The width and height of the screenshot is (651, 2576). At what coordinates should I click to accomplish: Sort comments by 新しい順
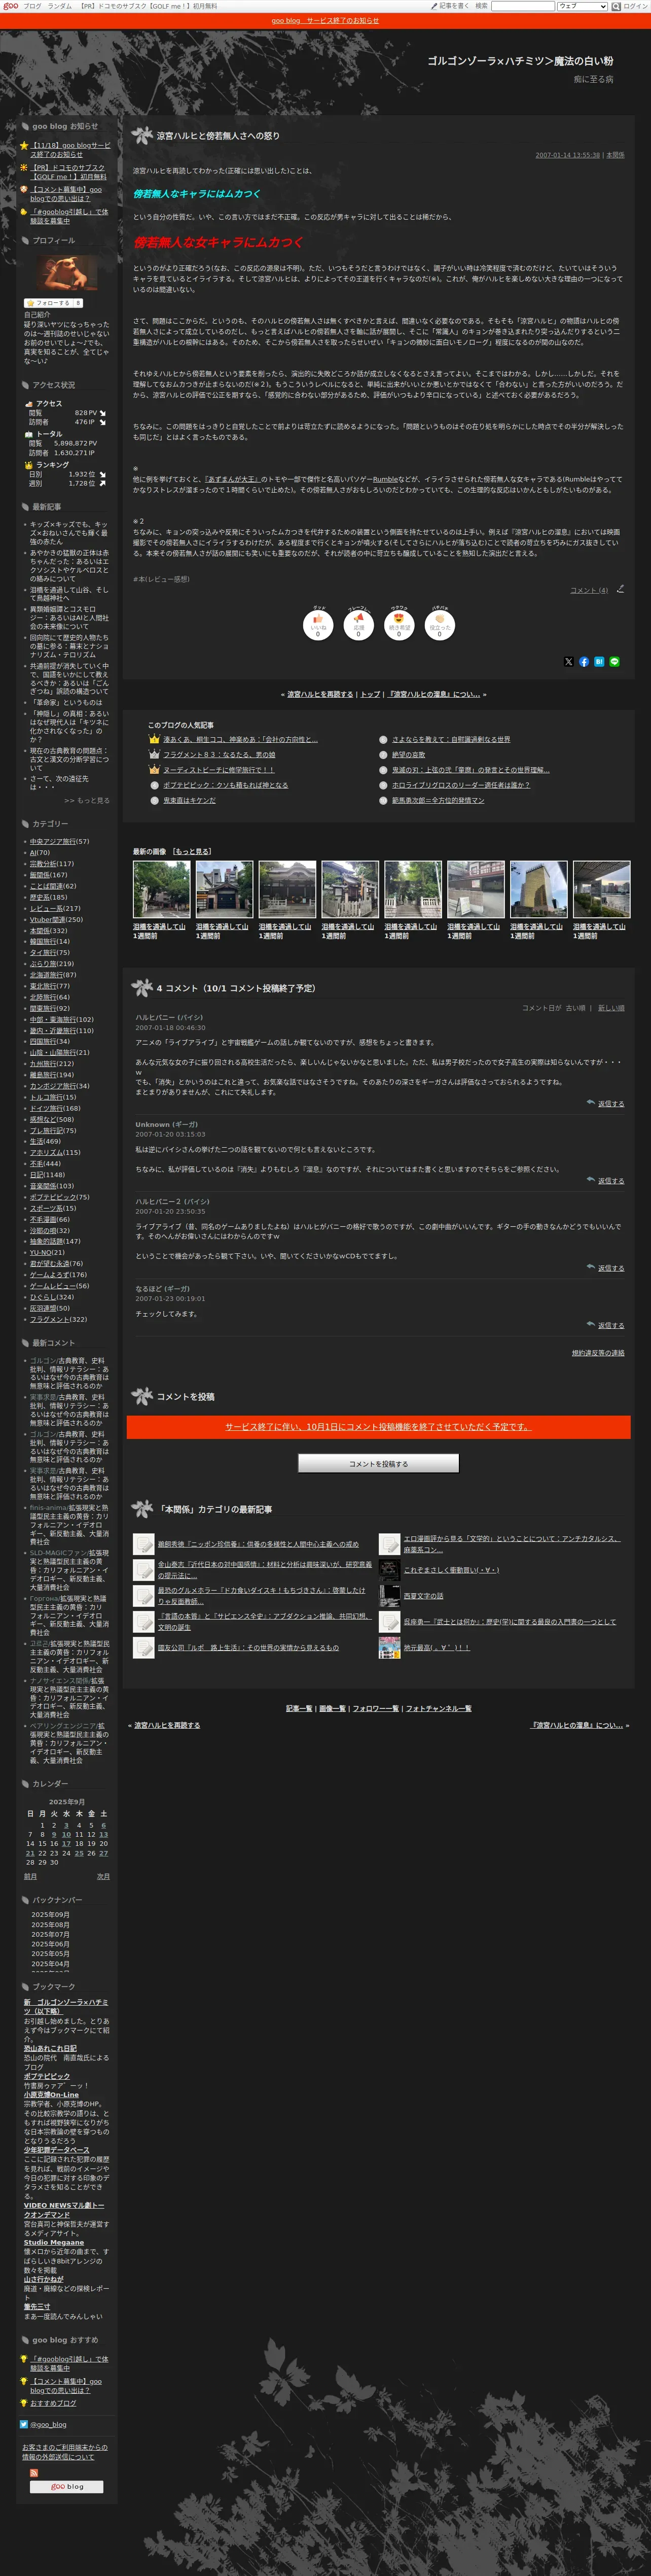[x=611, y=1008]
